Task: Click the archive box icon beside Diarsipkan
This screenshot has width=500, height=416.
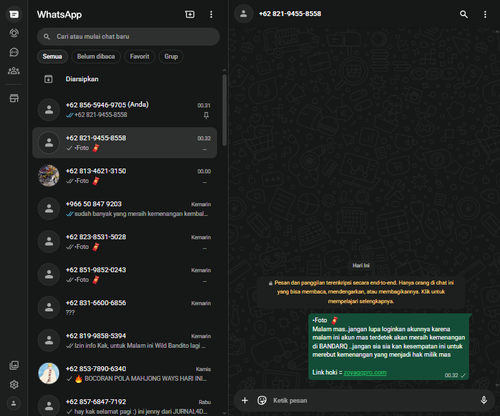Action: [48, 79]
